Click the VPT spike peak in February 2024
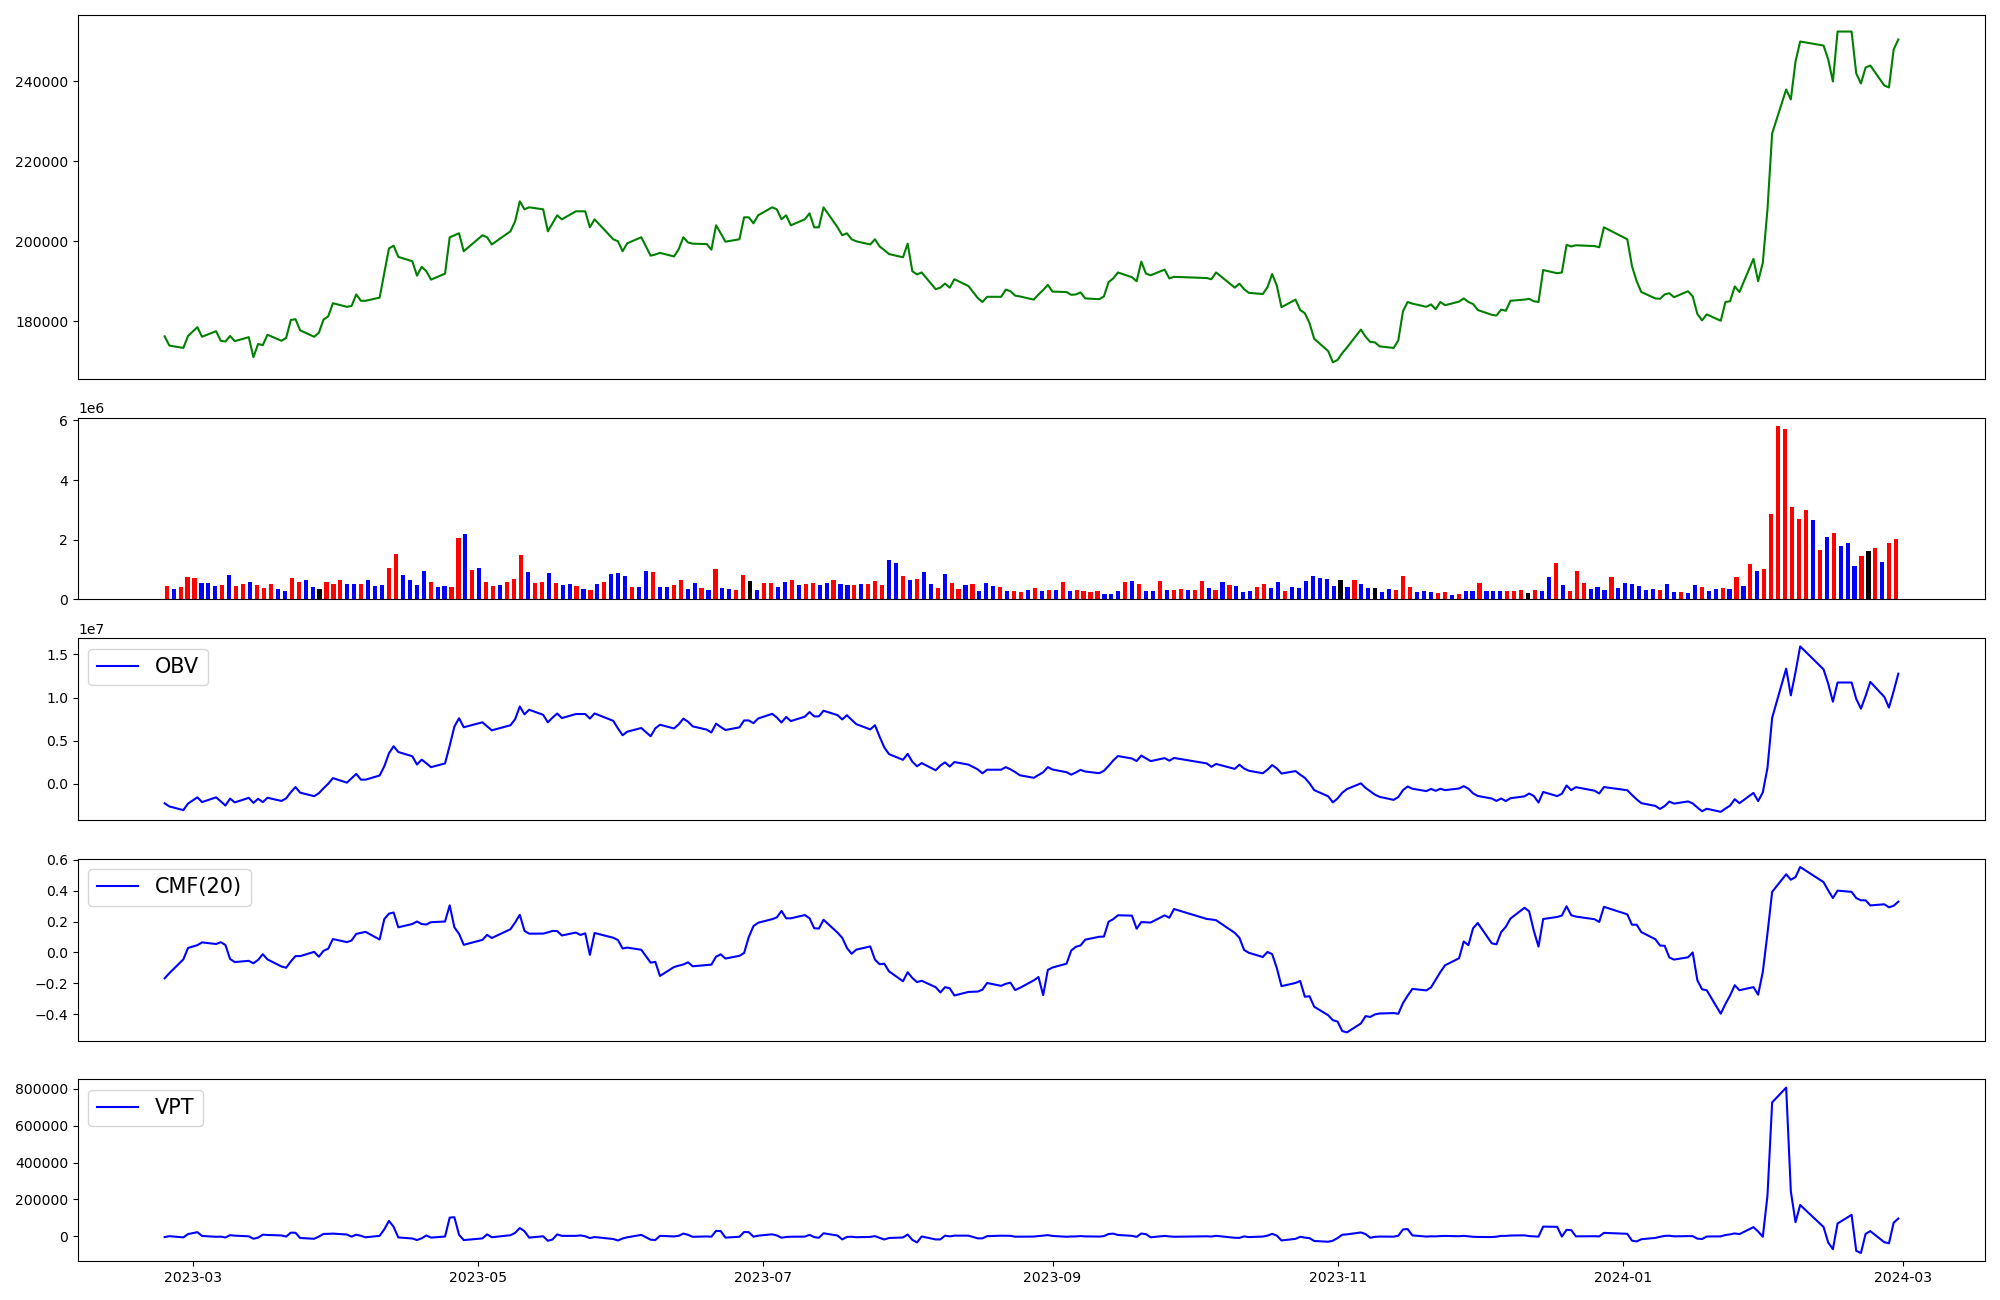Image resolution: width=2000 pixels, height=1300 pixels. 1786,1089
